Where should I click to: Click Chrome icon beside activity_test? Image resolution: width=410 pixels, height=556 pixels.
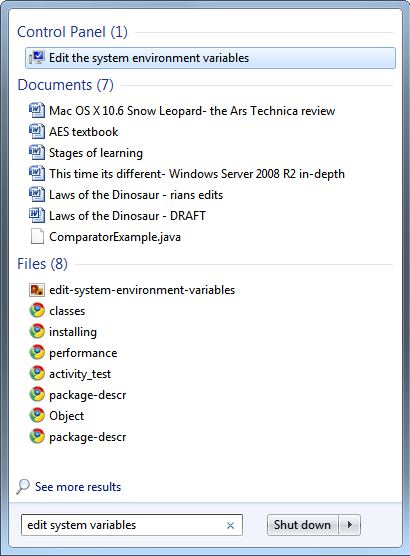point(37,373)
